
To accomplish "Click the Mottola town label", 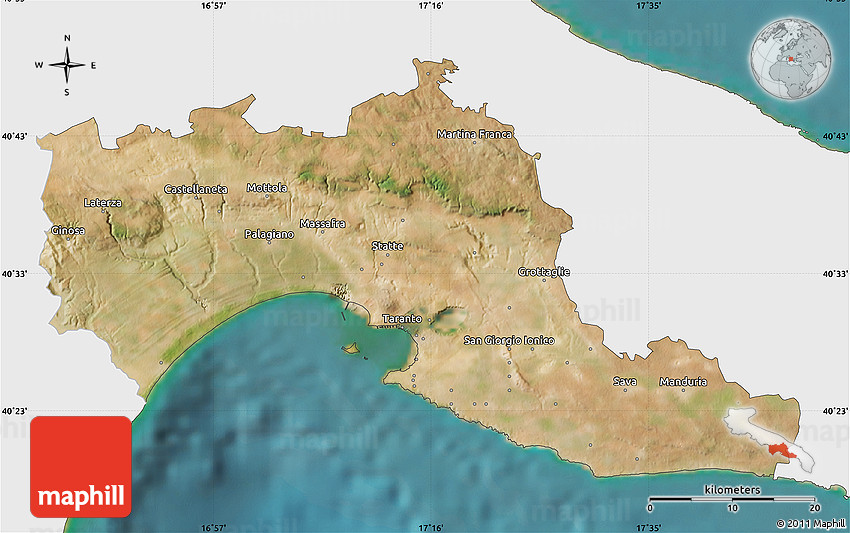I will coord(267,188).
